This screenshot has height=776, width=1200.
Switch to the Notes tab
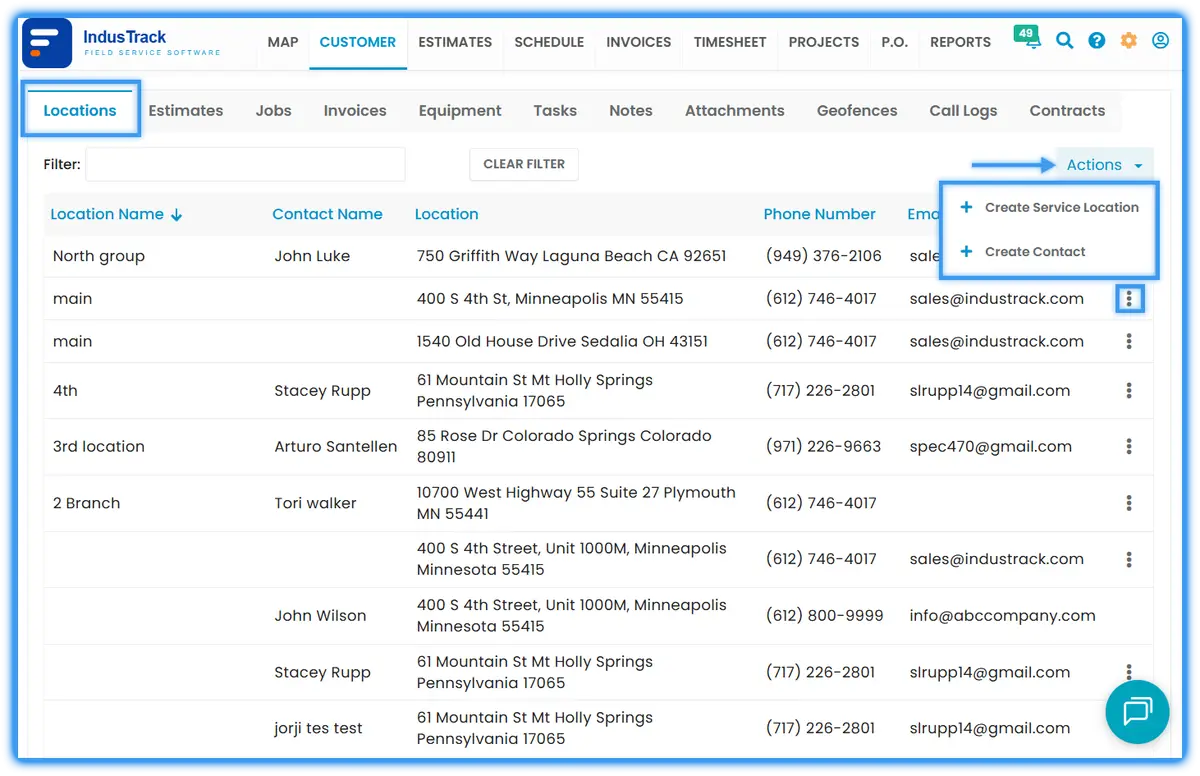(631, 111)
